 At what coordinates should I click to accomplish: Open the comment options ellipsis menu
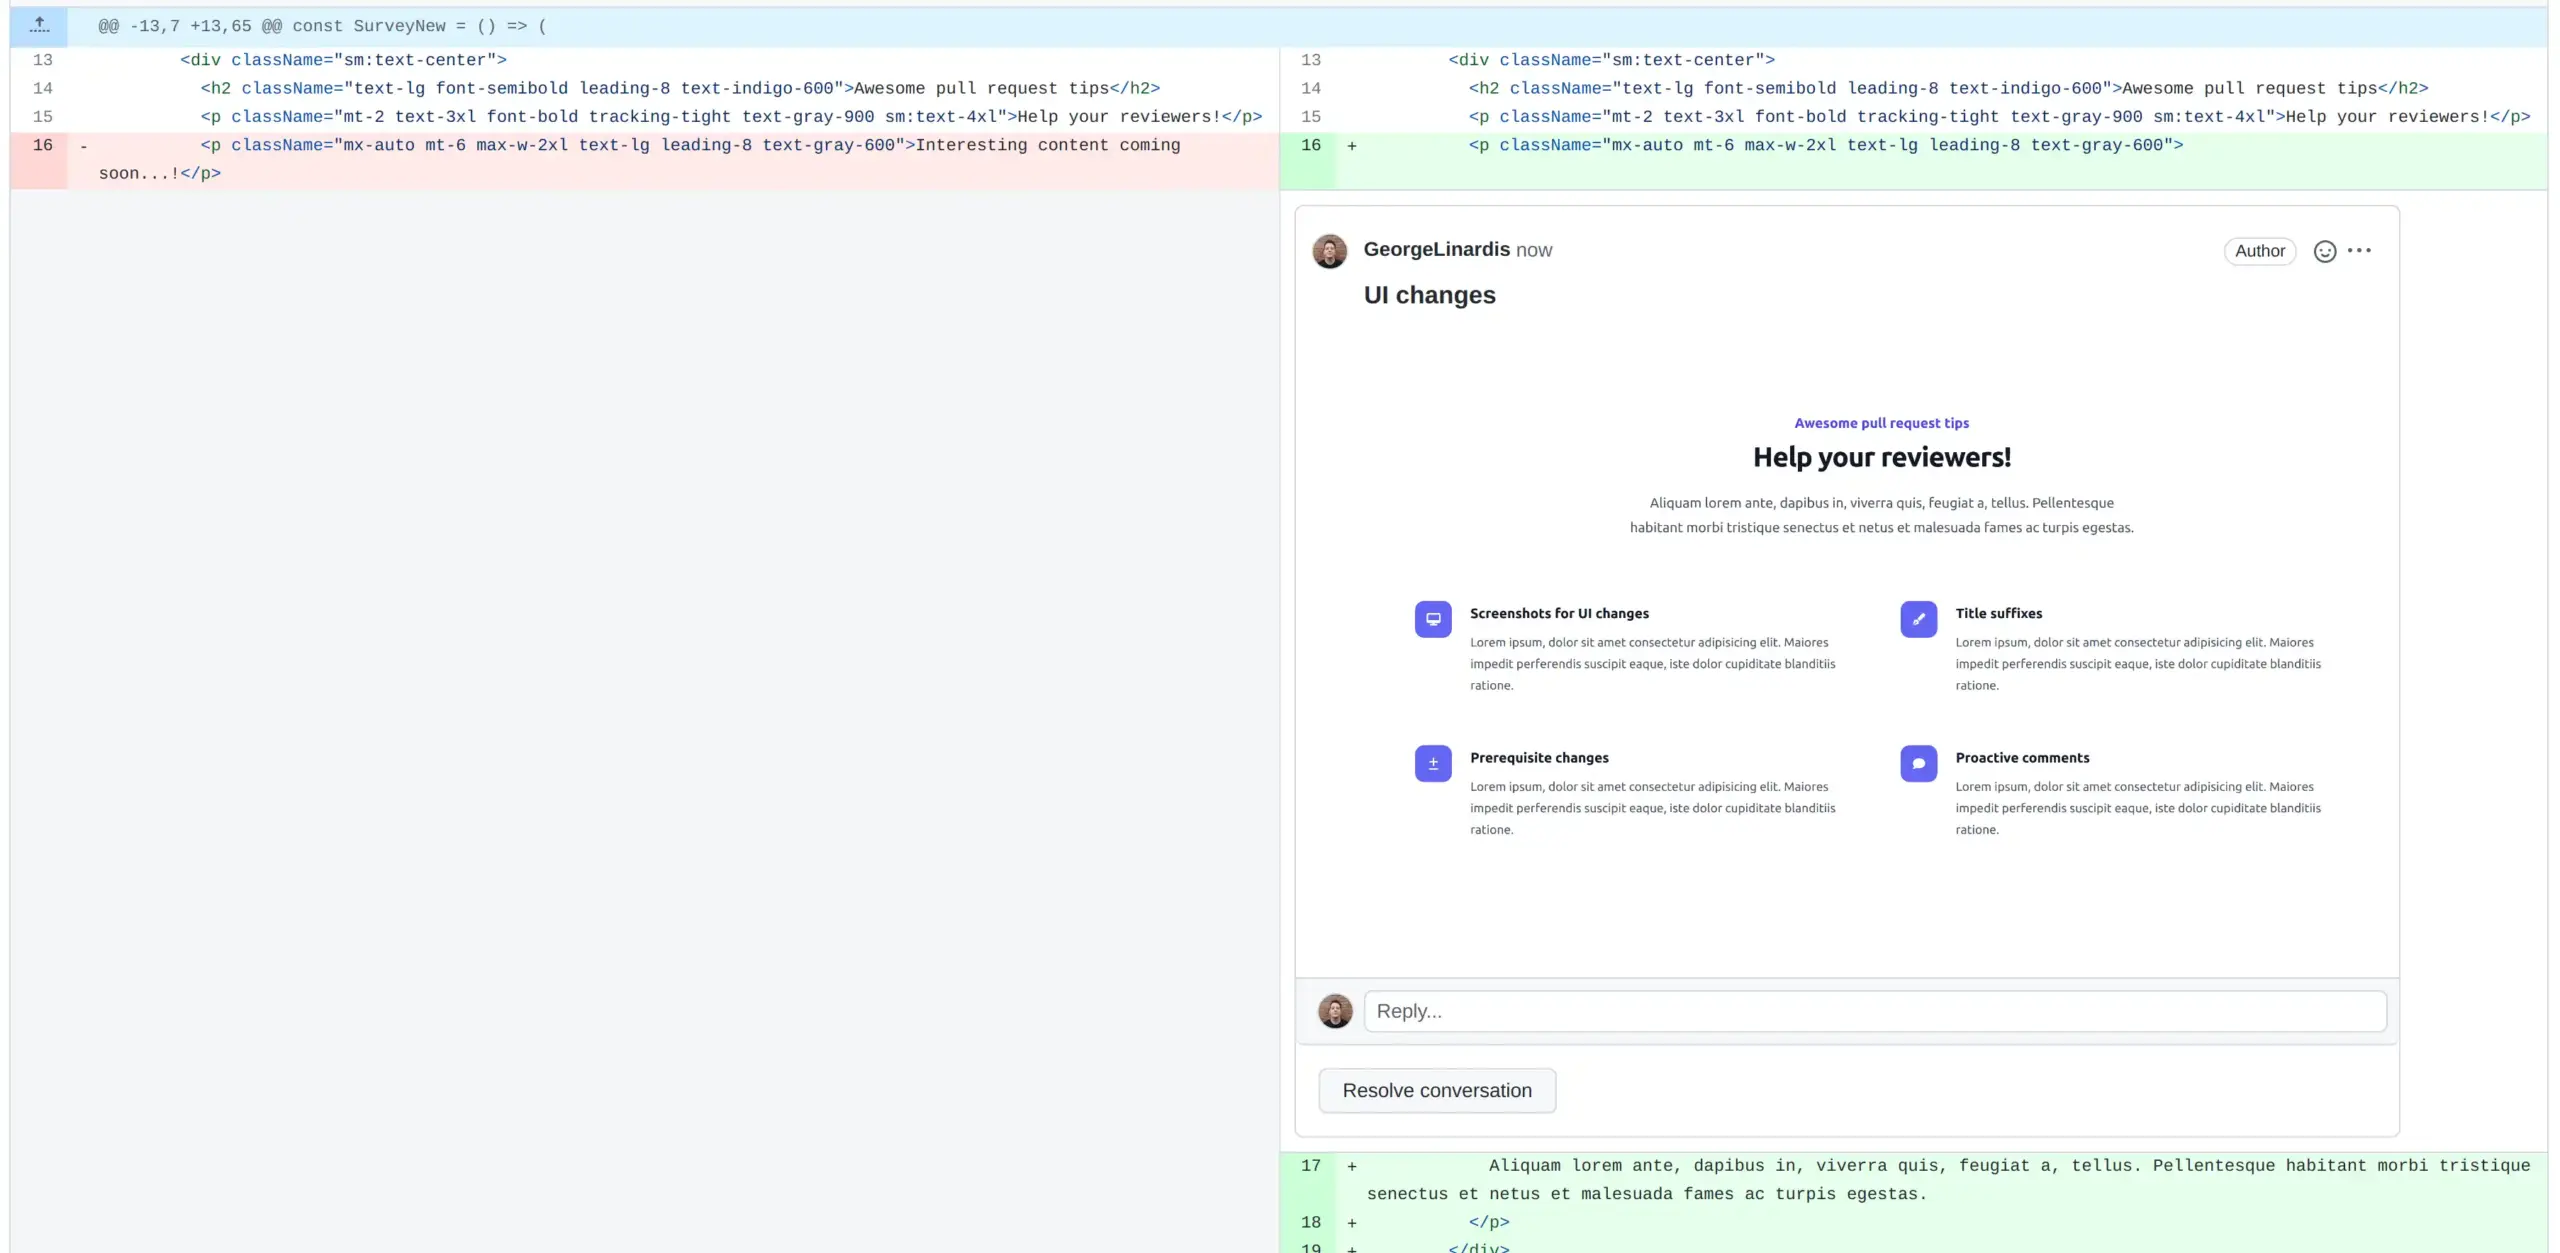(x=2359, y=251)
